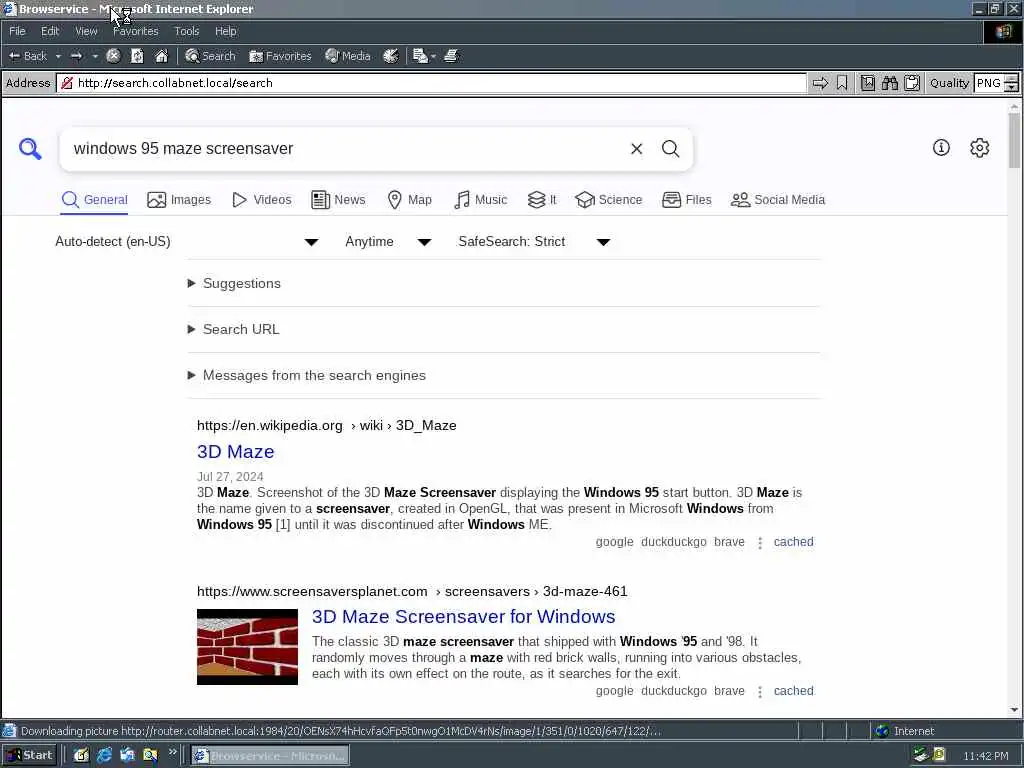Click the red brick maze thumbnail
This screenshot has width=1024, height=768.
[248, 647]
